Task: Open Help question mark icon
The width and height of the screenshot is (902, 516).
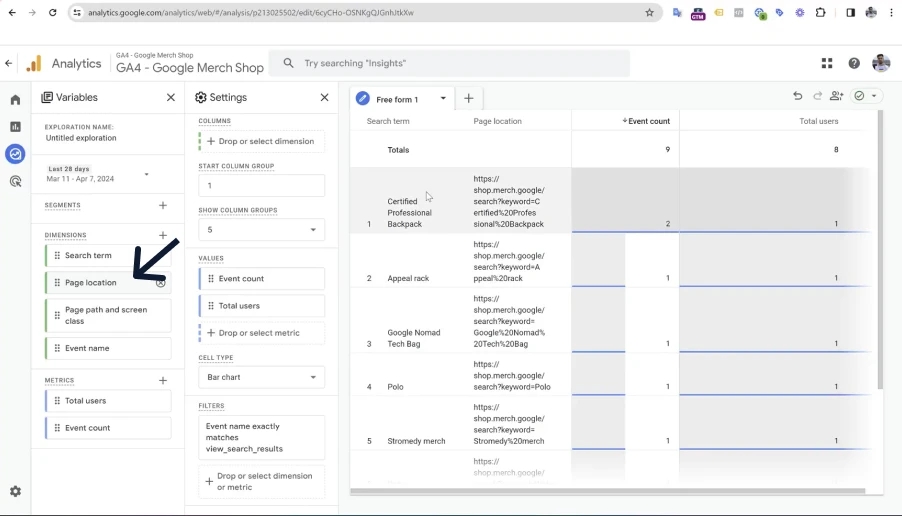Action: pos(854,63)
